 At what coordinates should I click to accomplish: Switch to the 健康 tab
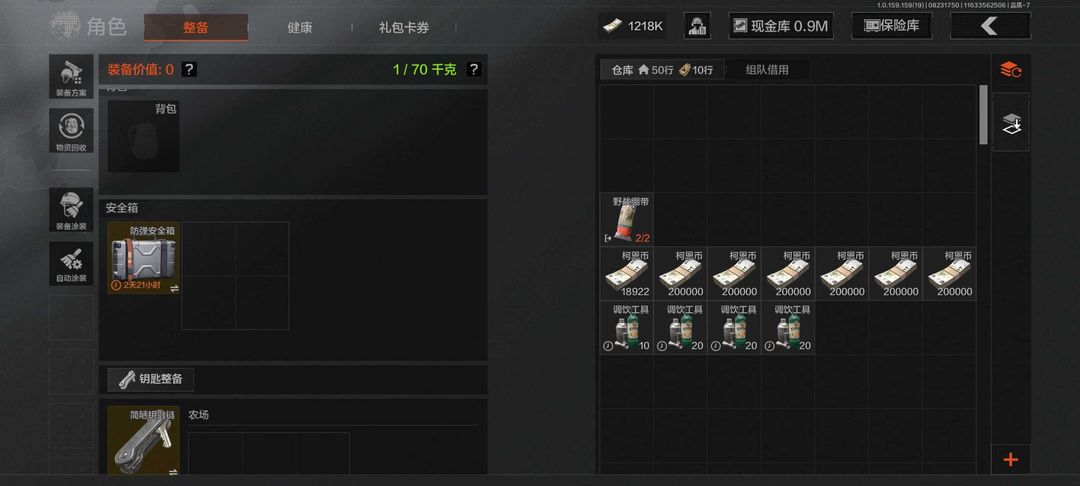coord(300,28)
